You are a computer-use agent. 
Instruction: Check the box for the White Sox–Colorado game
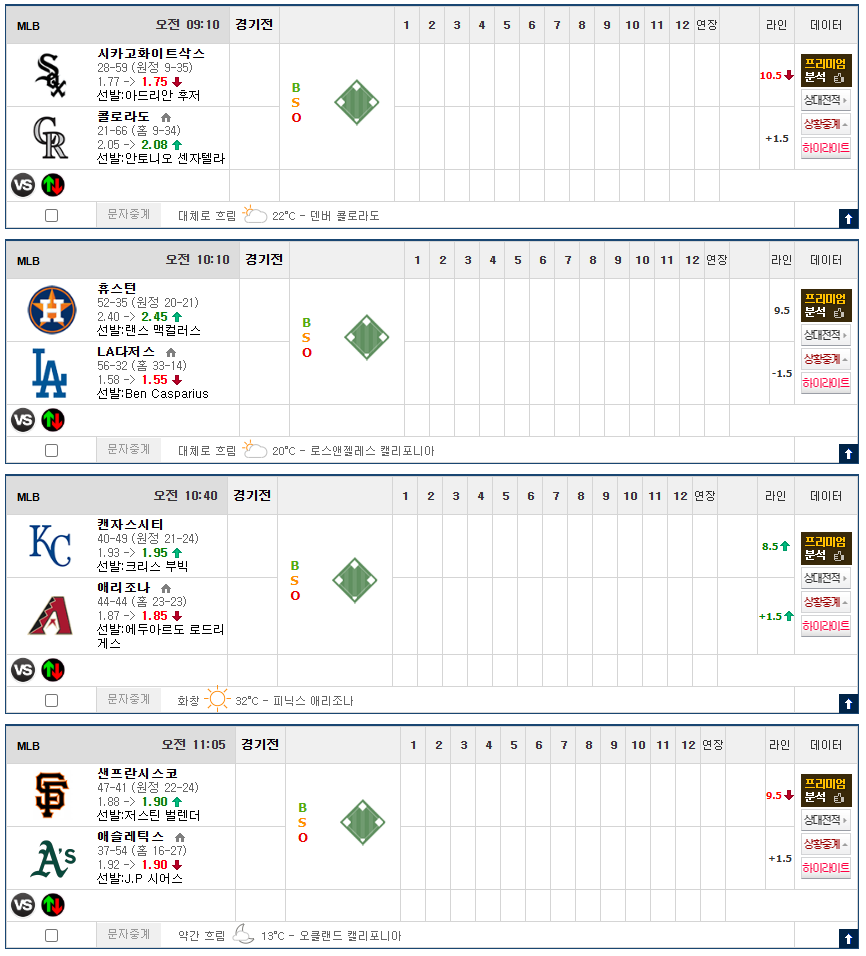tap(52, 215)
